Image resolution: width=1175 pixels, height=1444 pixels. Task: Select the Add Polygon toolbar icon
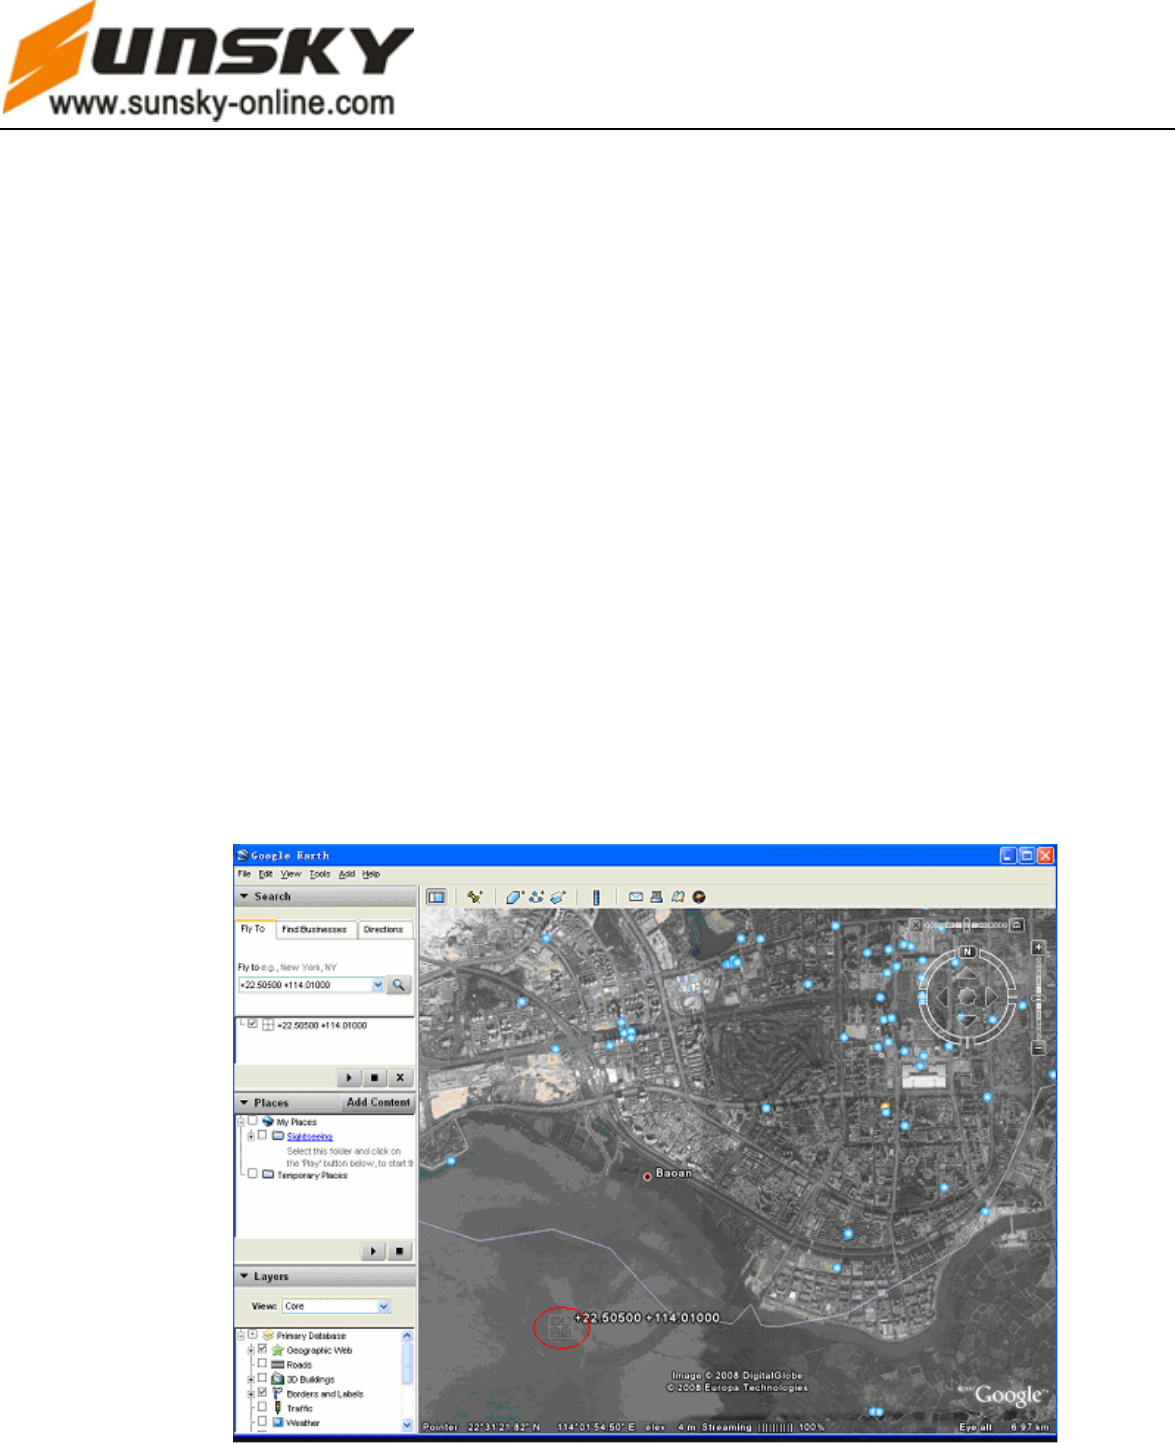click(514, 897)
